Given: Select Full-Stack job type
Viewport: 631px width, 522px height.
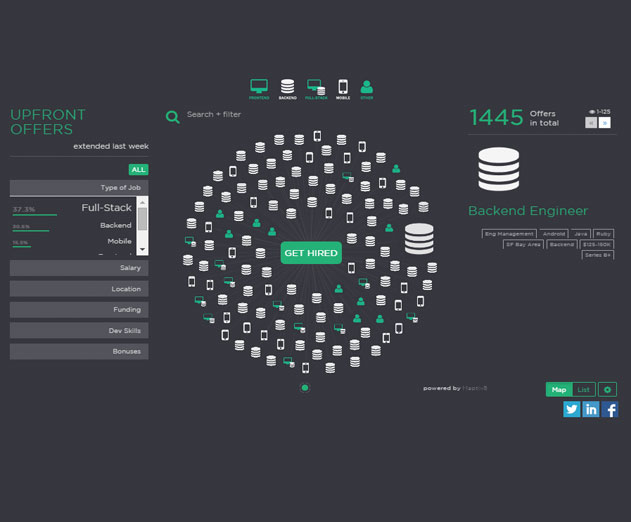Looking at the screenshot, I should [107, 208].
